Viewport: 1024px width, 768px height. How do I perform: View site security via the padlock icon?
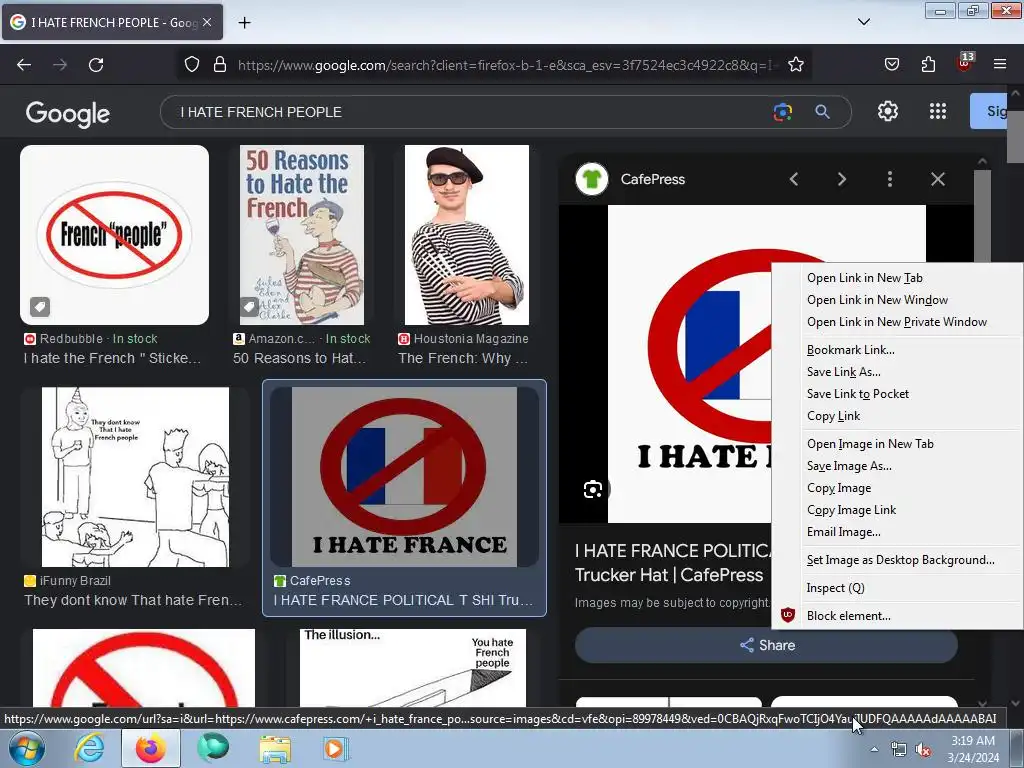(220, 65)
